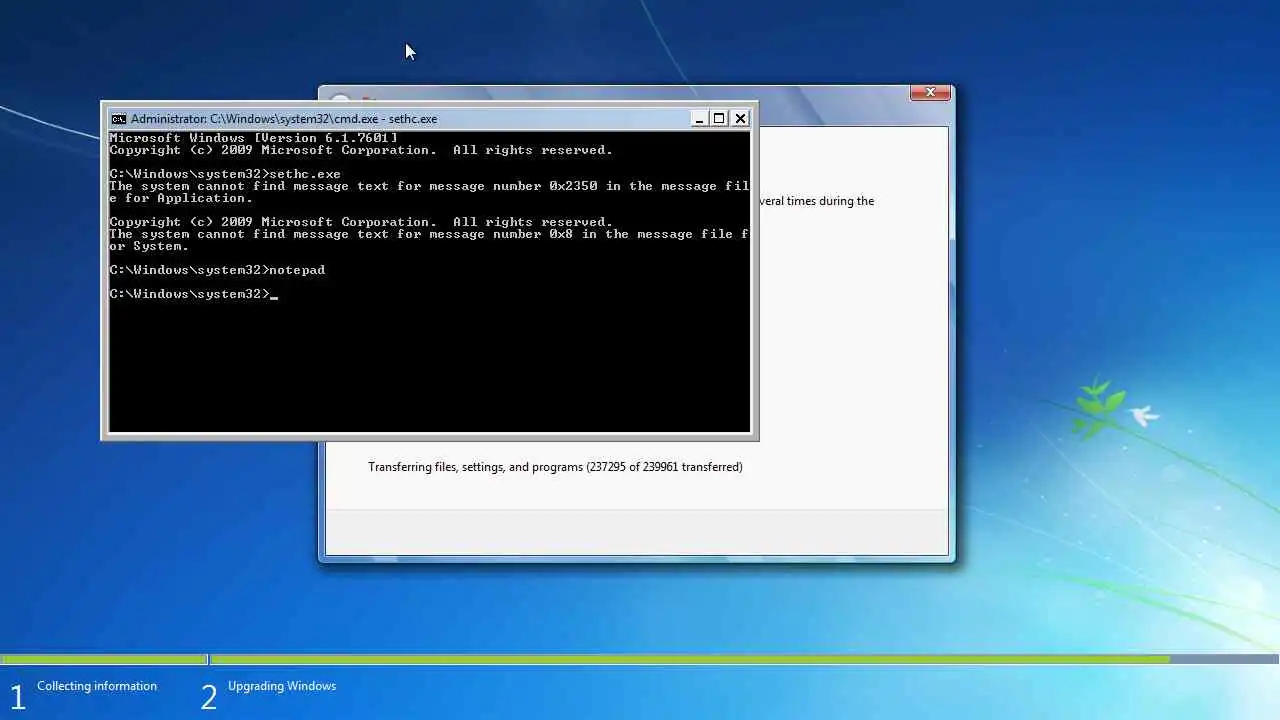The height and width of the screenshot is (720, 1280).
Task: Click the installation progress bar at bottom
Action: click(x=640, y=659)
